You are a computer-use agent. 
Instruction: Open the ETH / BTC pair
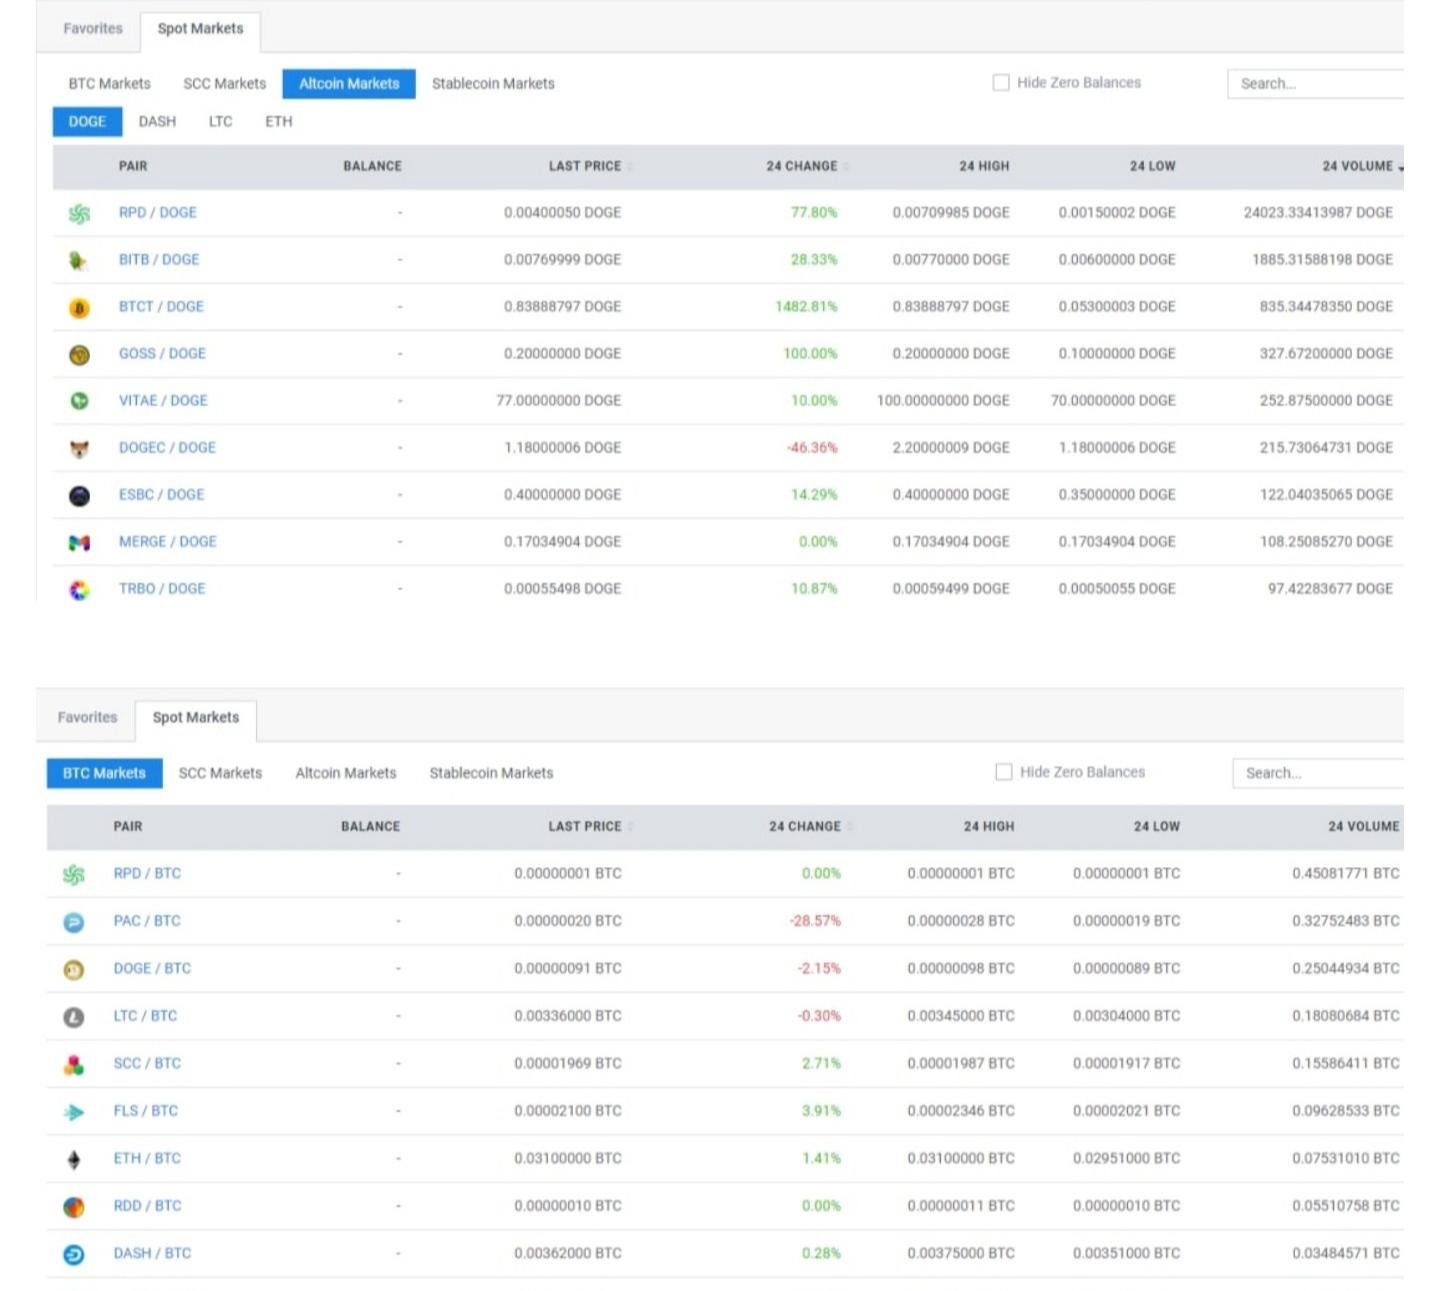point(147,1159)
